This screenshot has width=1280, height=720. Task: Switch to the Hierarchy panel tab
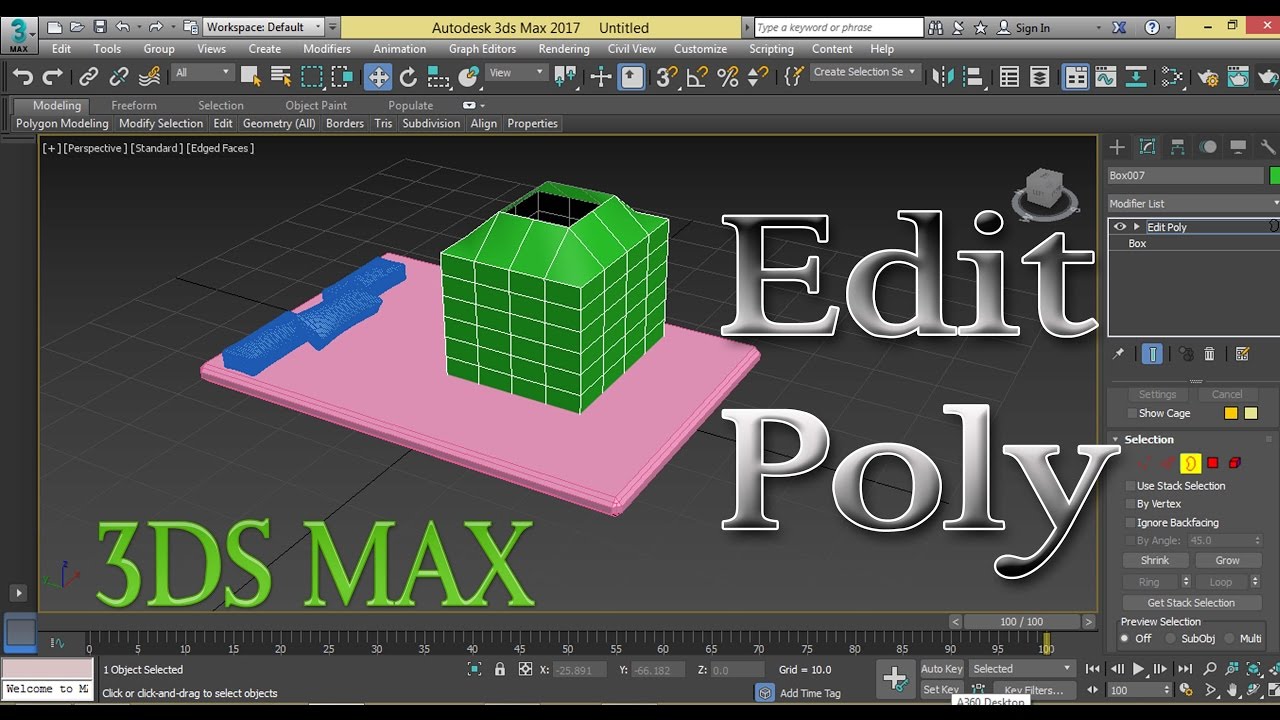click(x=1178, y=147)
